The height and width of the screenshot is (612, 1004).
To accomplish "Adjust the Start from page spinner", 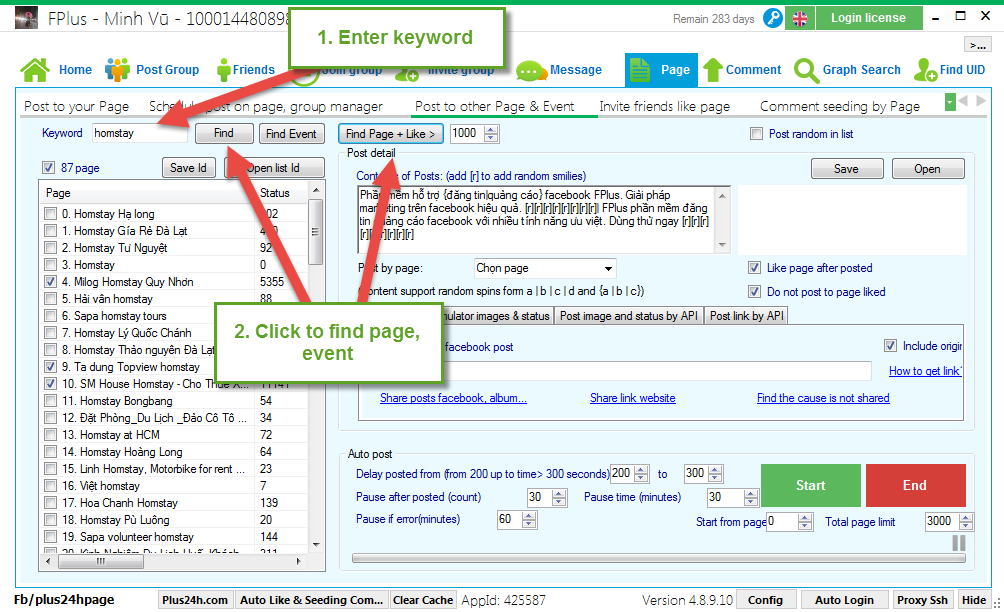I will pos(806,522).
